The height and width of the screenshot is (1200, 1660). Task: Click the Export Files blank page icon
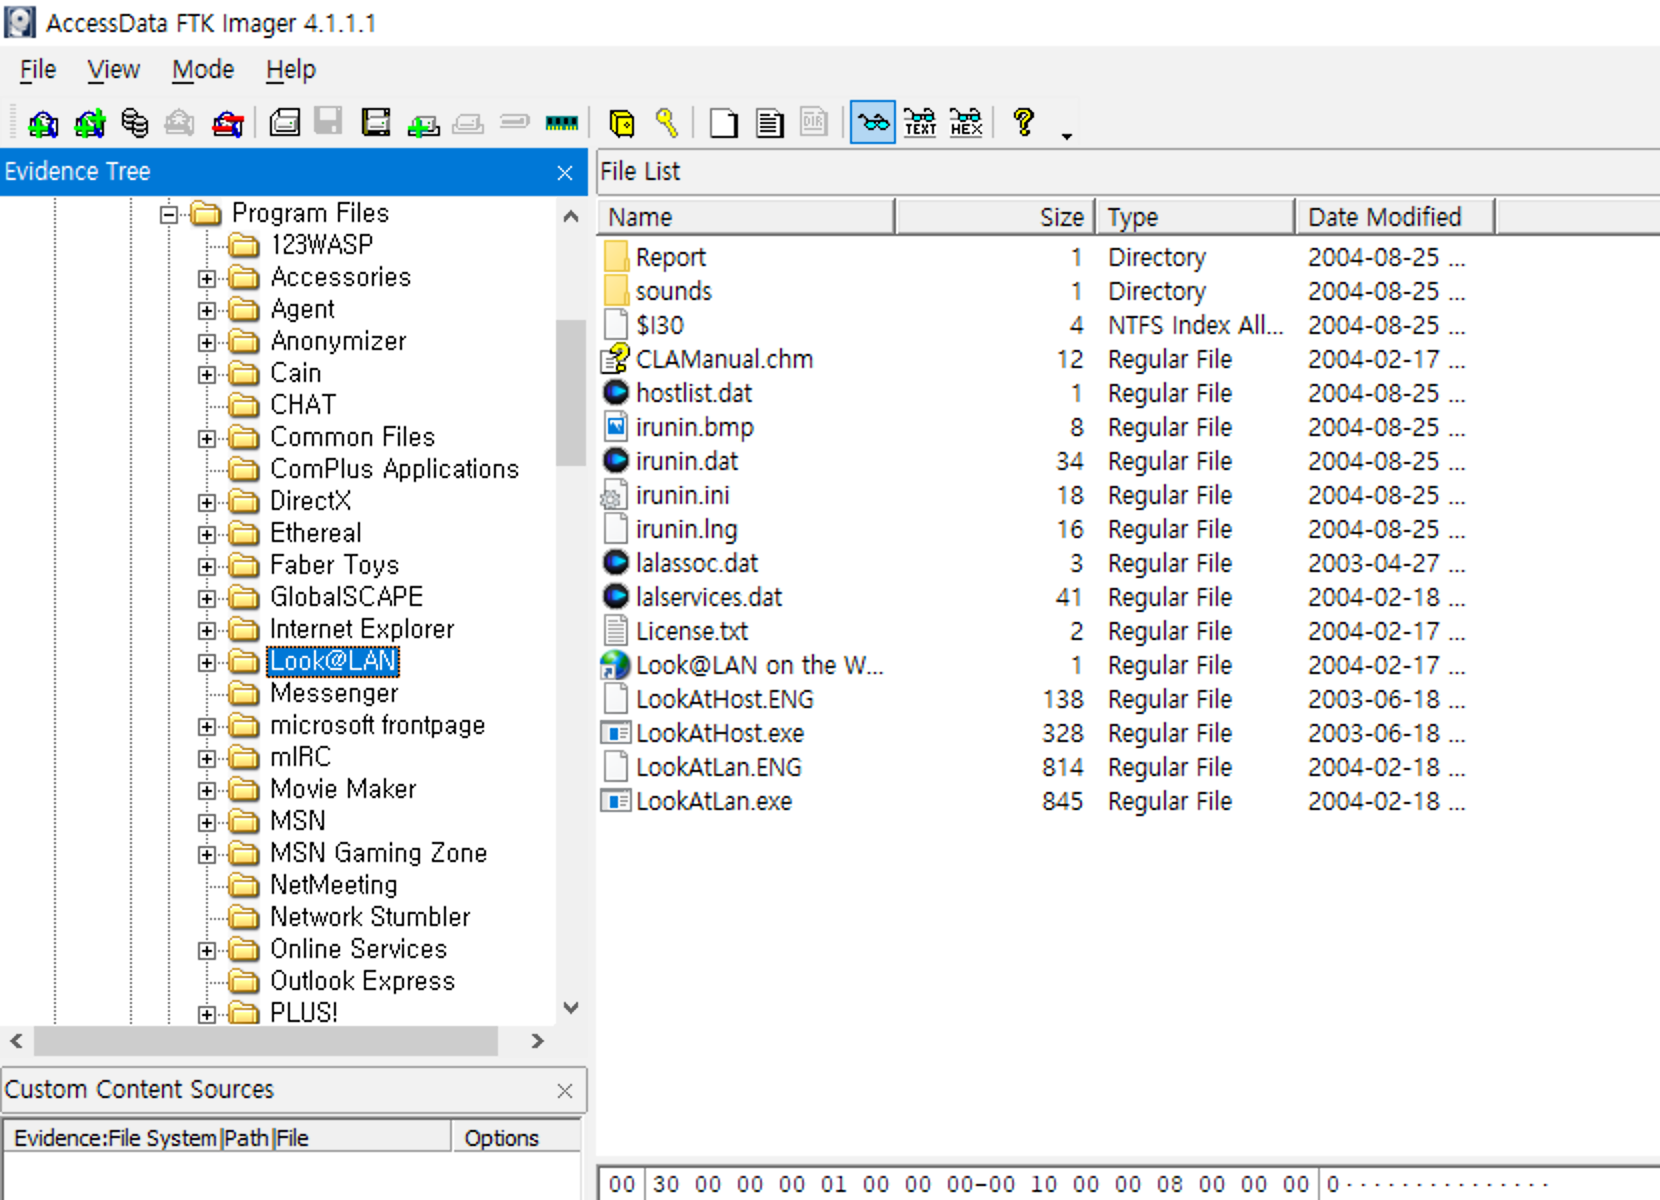tap(723, 123)
